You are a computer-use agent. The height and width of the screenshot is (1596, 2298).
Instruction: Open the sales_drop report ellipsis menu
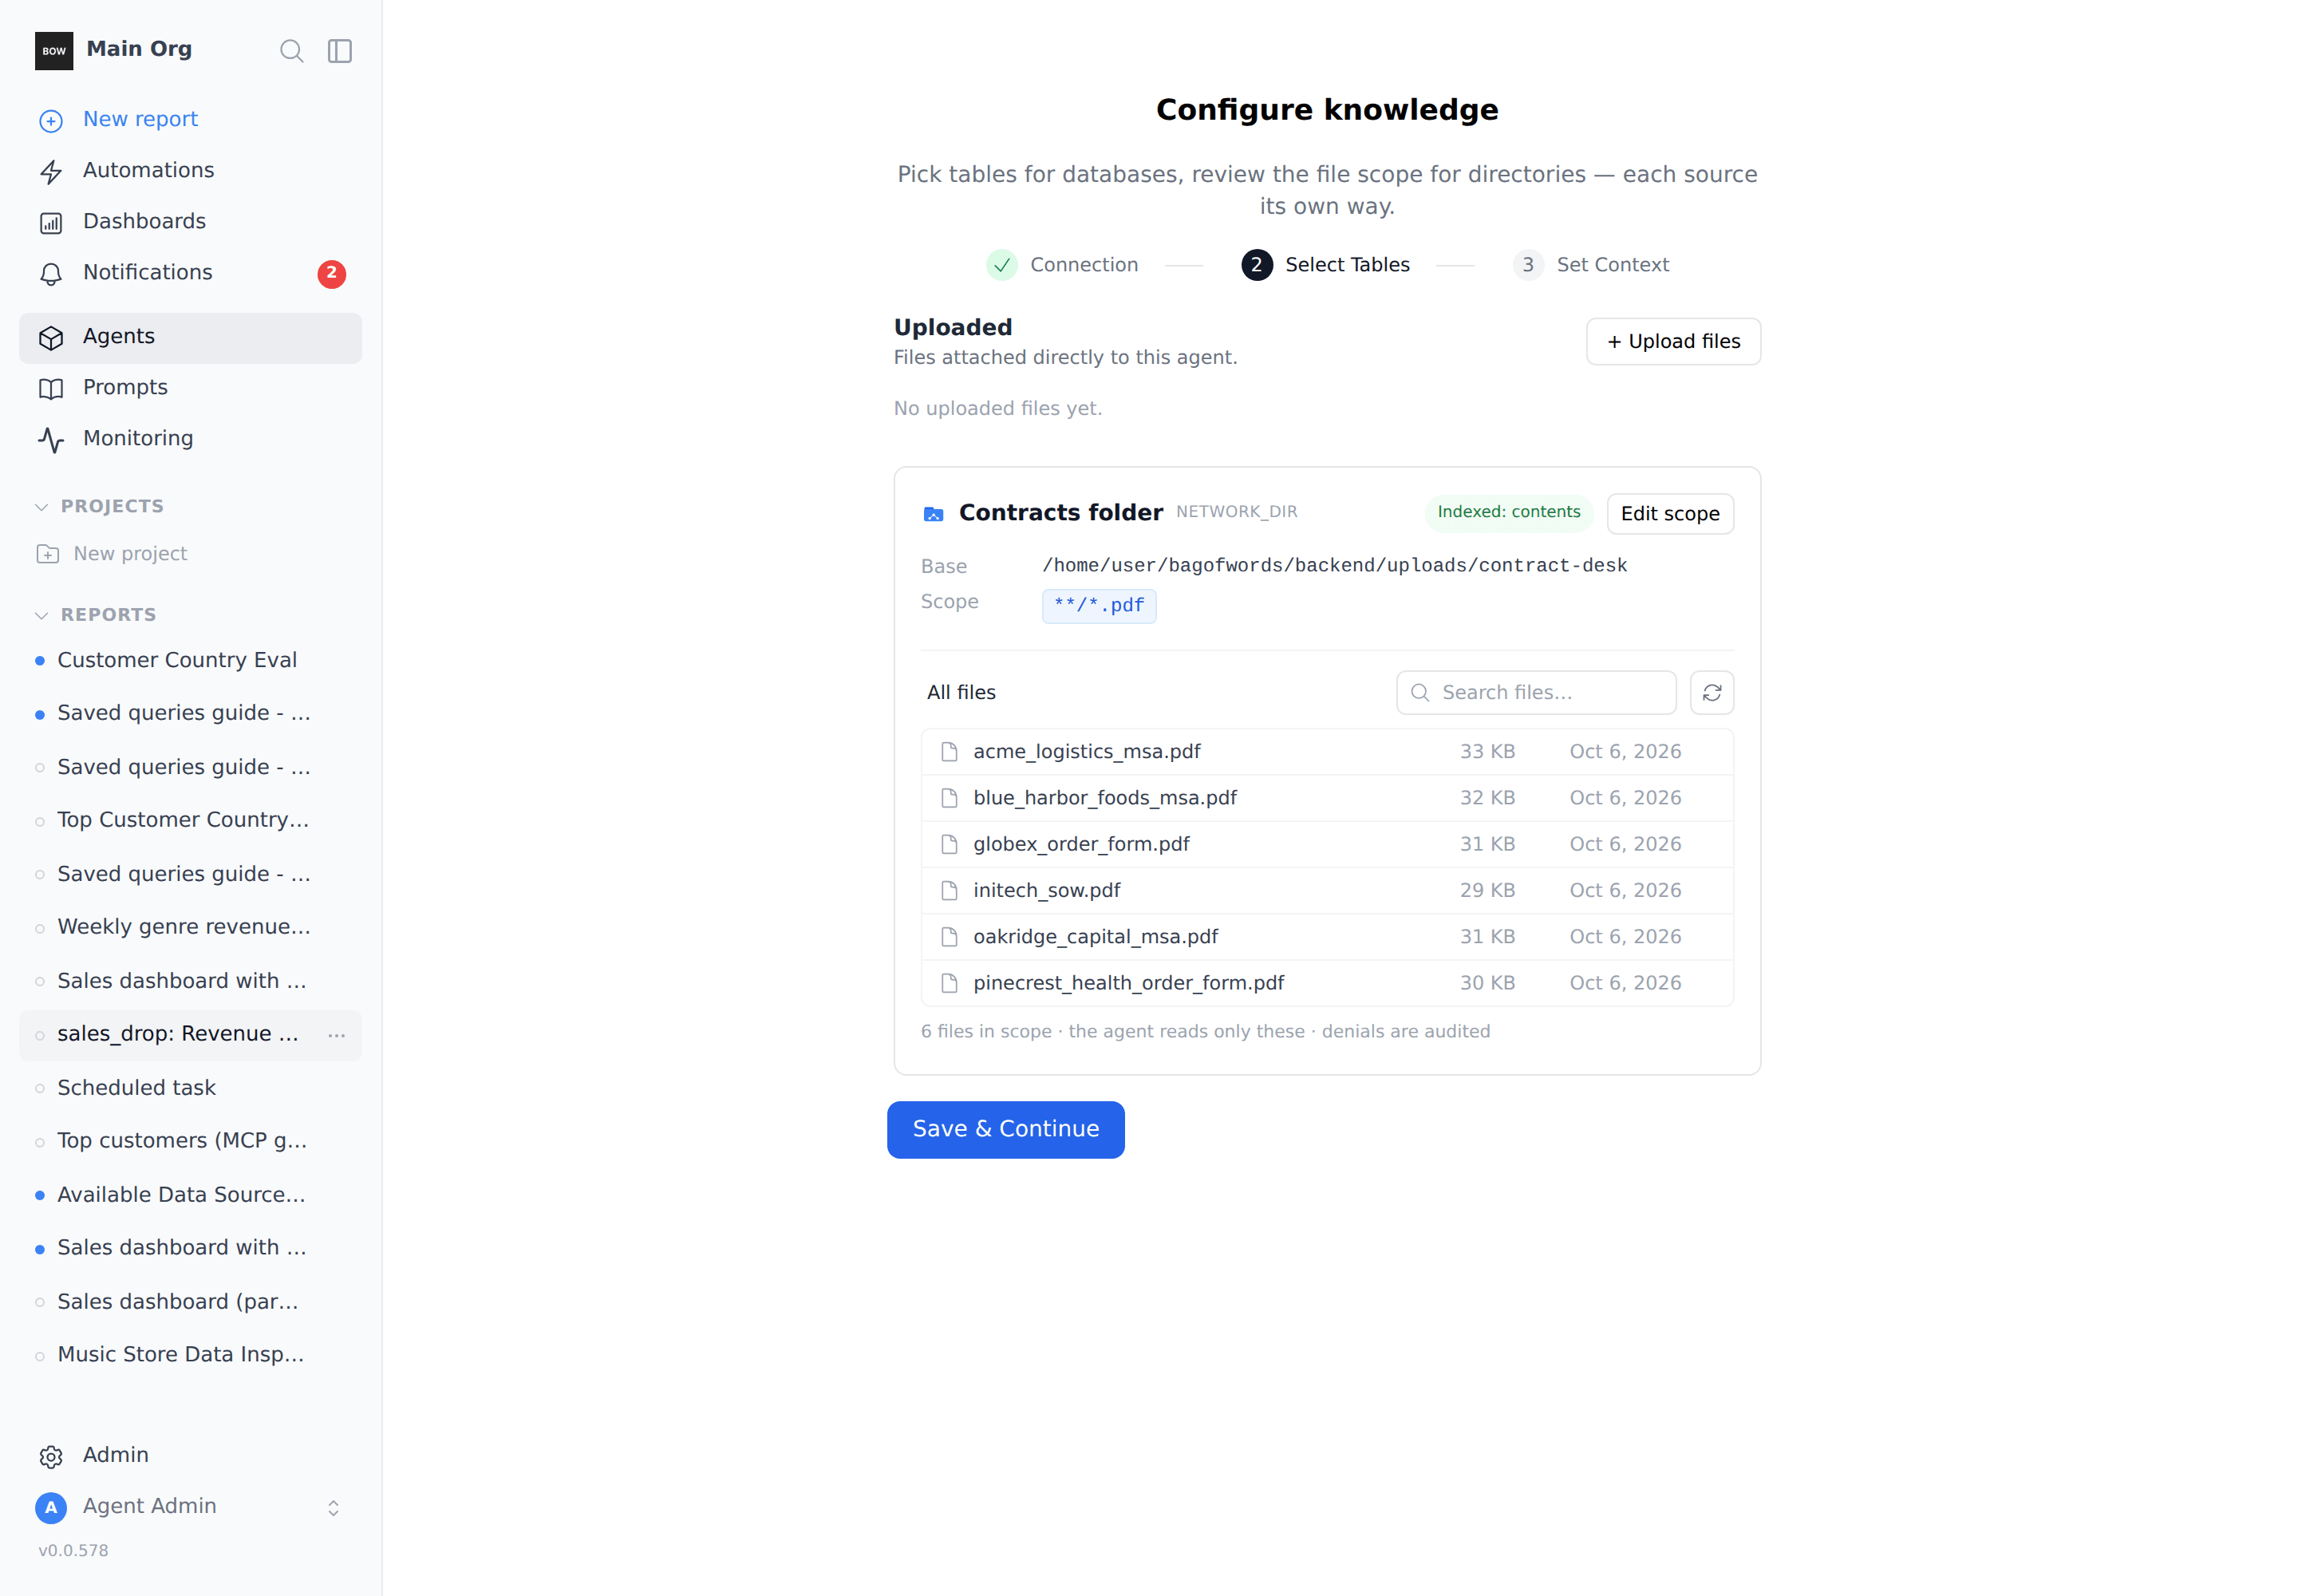pyautogui.click(x=337, y=1035)
